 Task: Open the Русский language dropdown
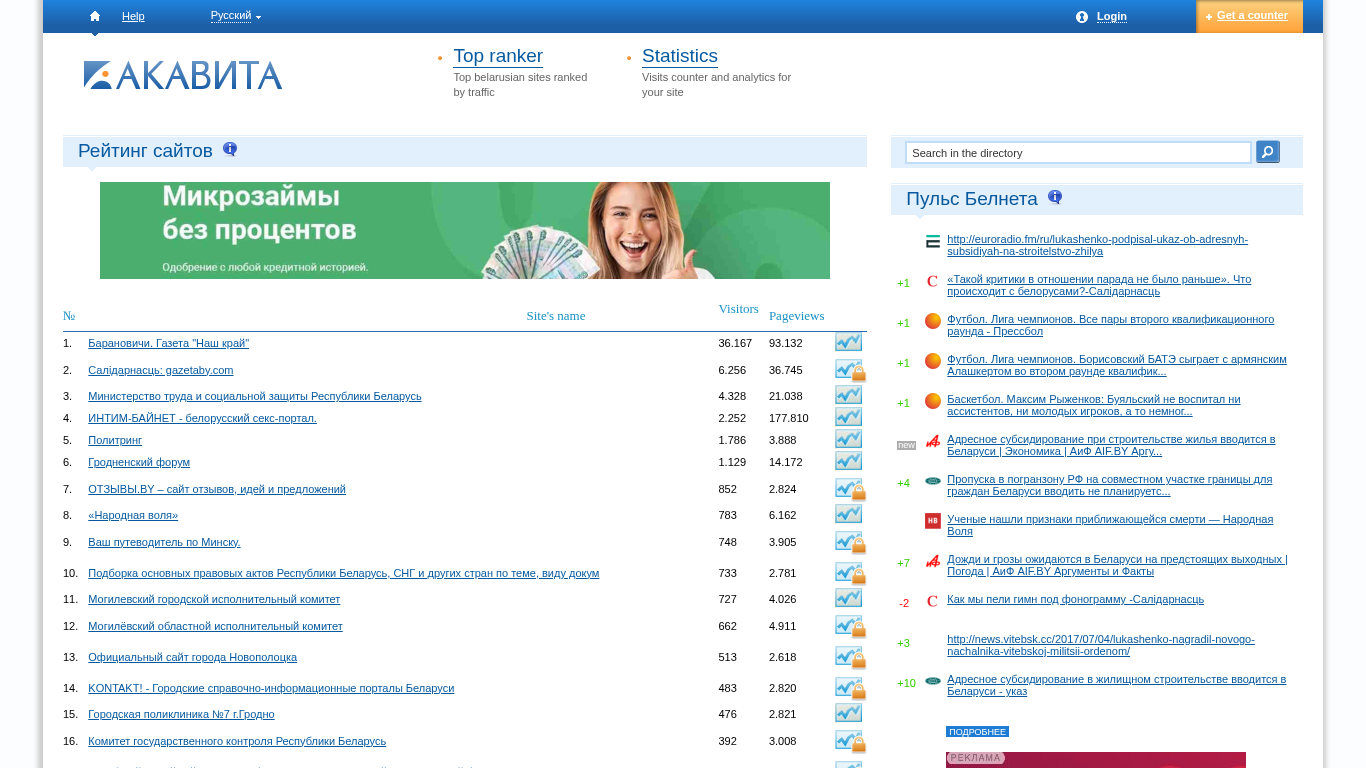235,16
